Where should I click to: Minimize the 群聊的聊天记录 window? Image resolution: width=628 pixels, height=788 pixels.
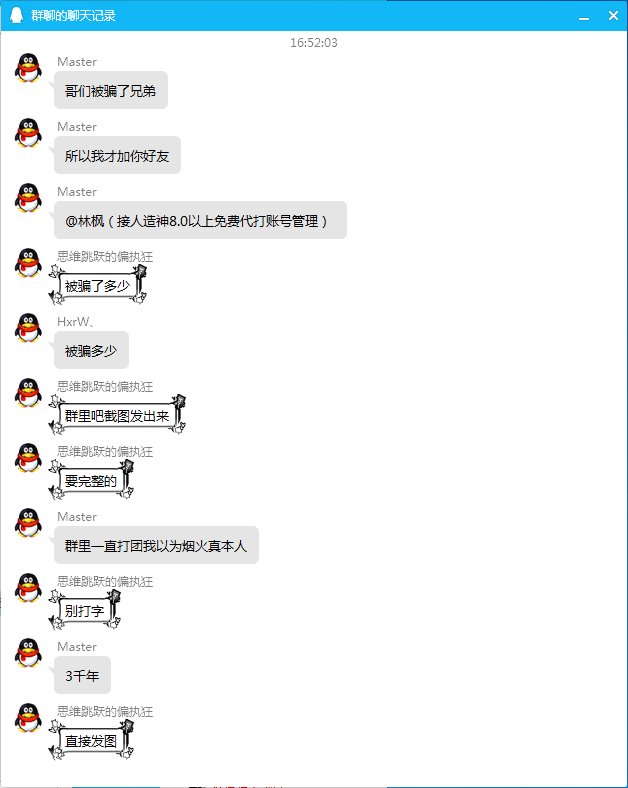(x=584, y=16)
